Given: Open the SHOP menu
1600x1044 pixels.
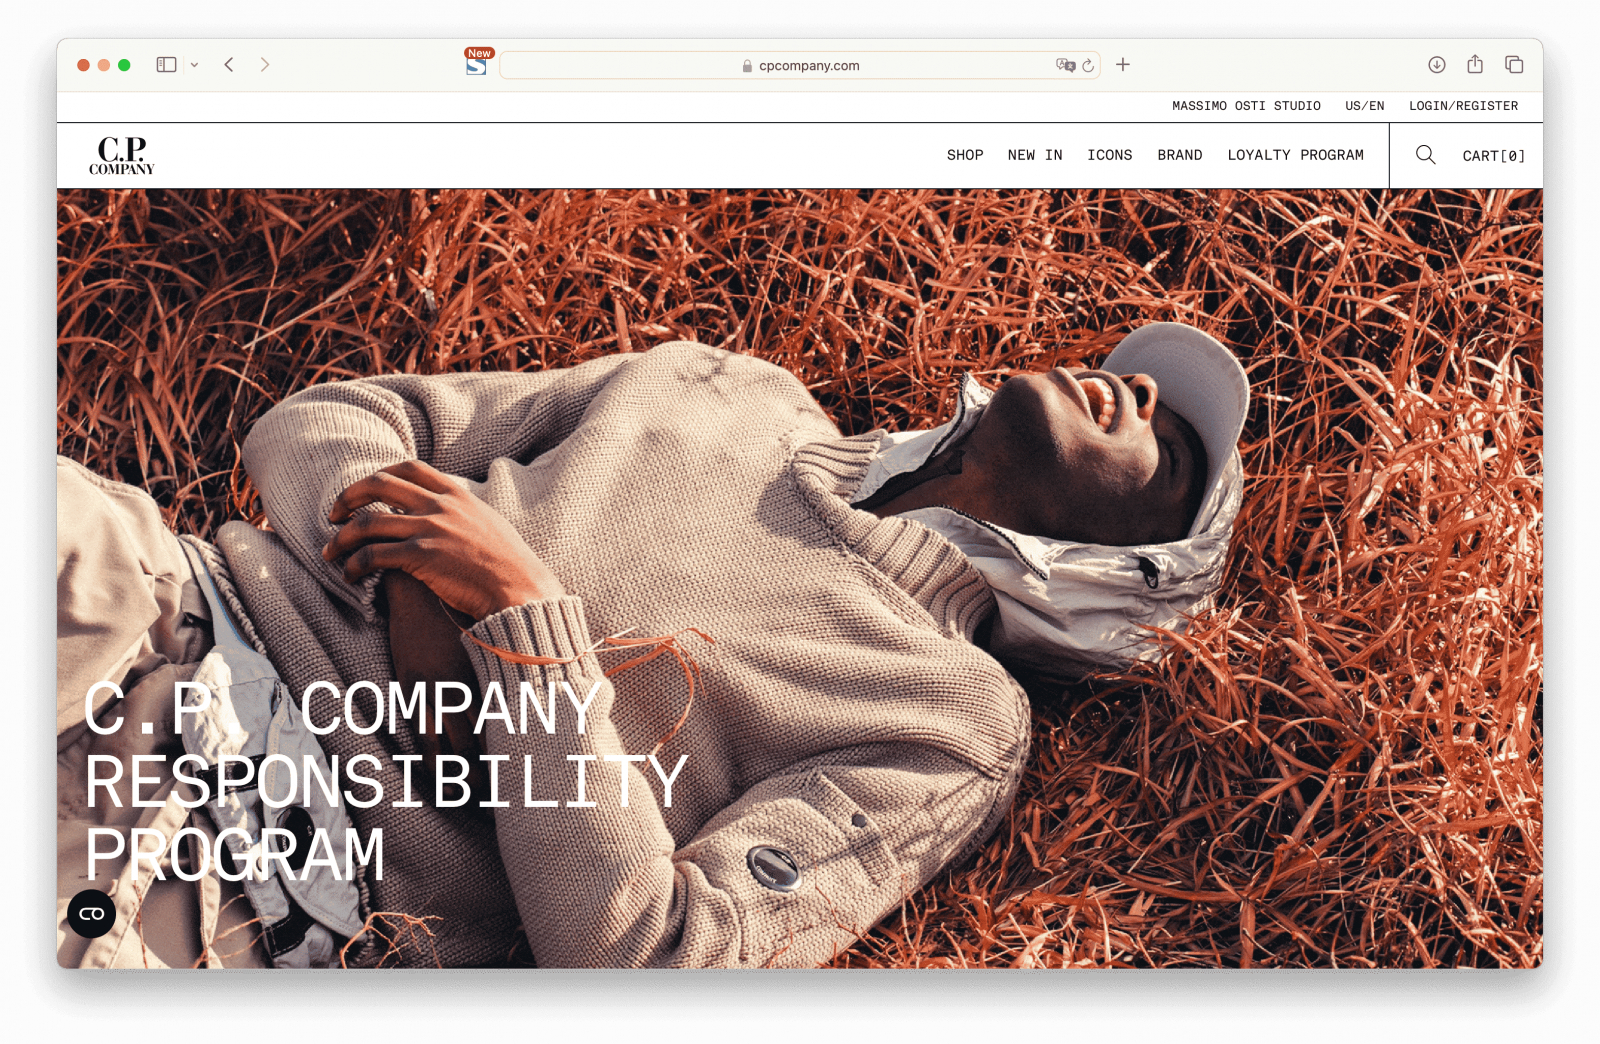Looking at the screenshot, I should click(x=965, y=155).
